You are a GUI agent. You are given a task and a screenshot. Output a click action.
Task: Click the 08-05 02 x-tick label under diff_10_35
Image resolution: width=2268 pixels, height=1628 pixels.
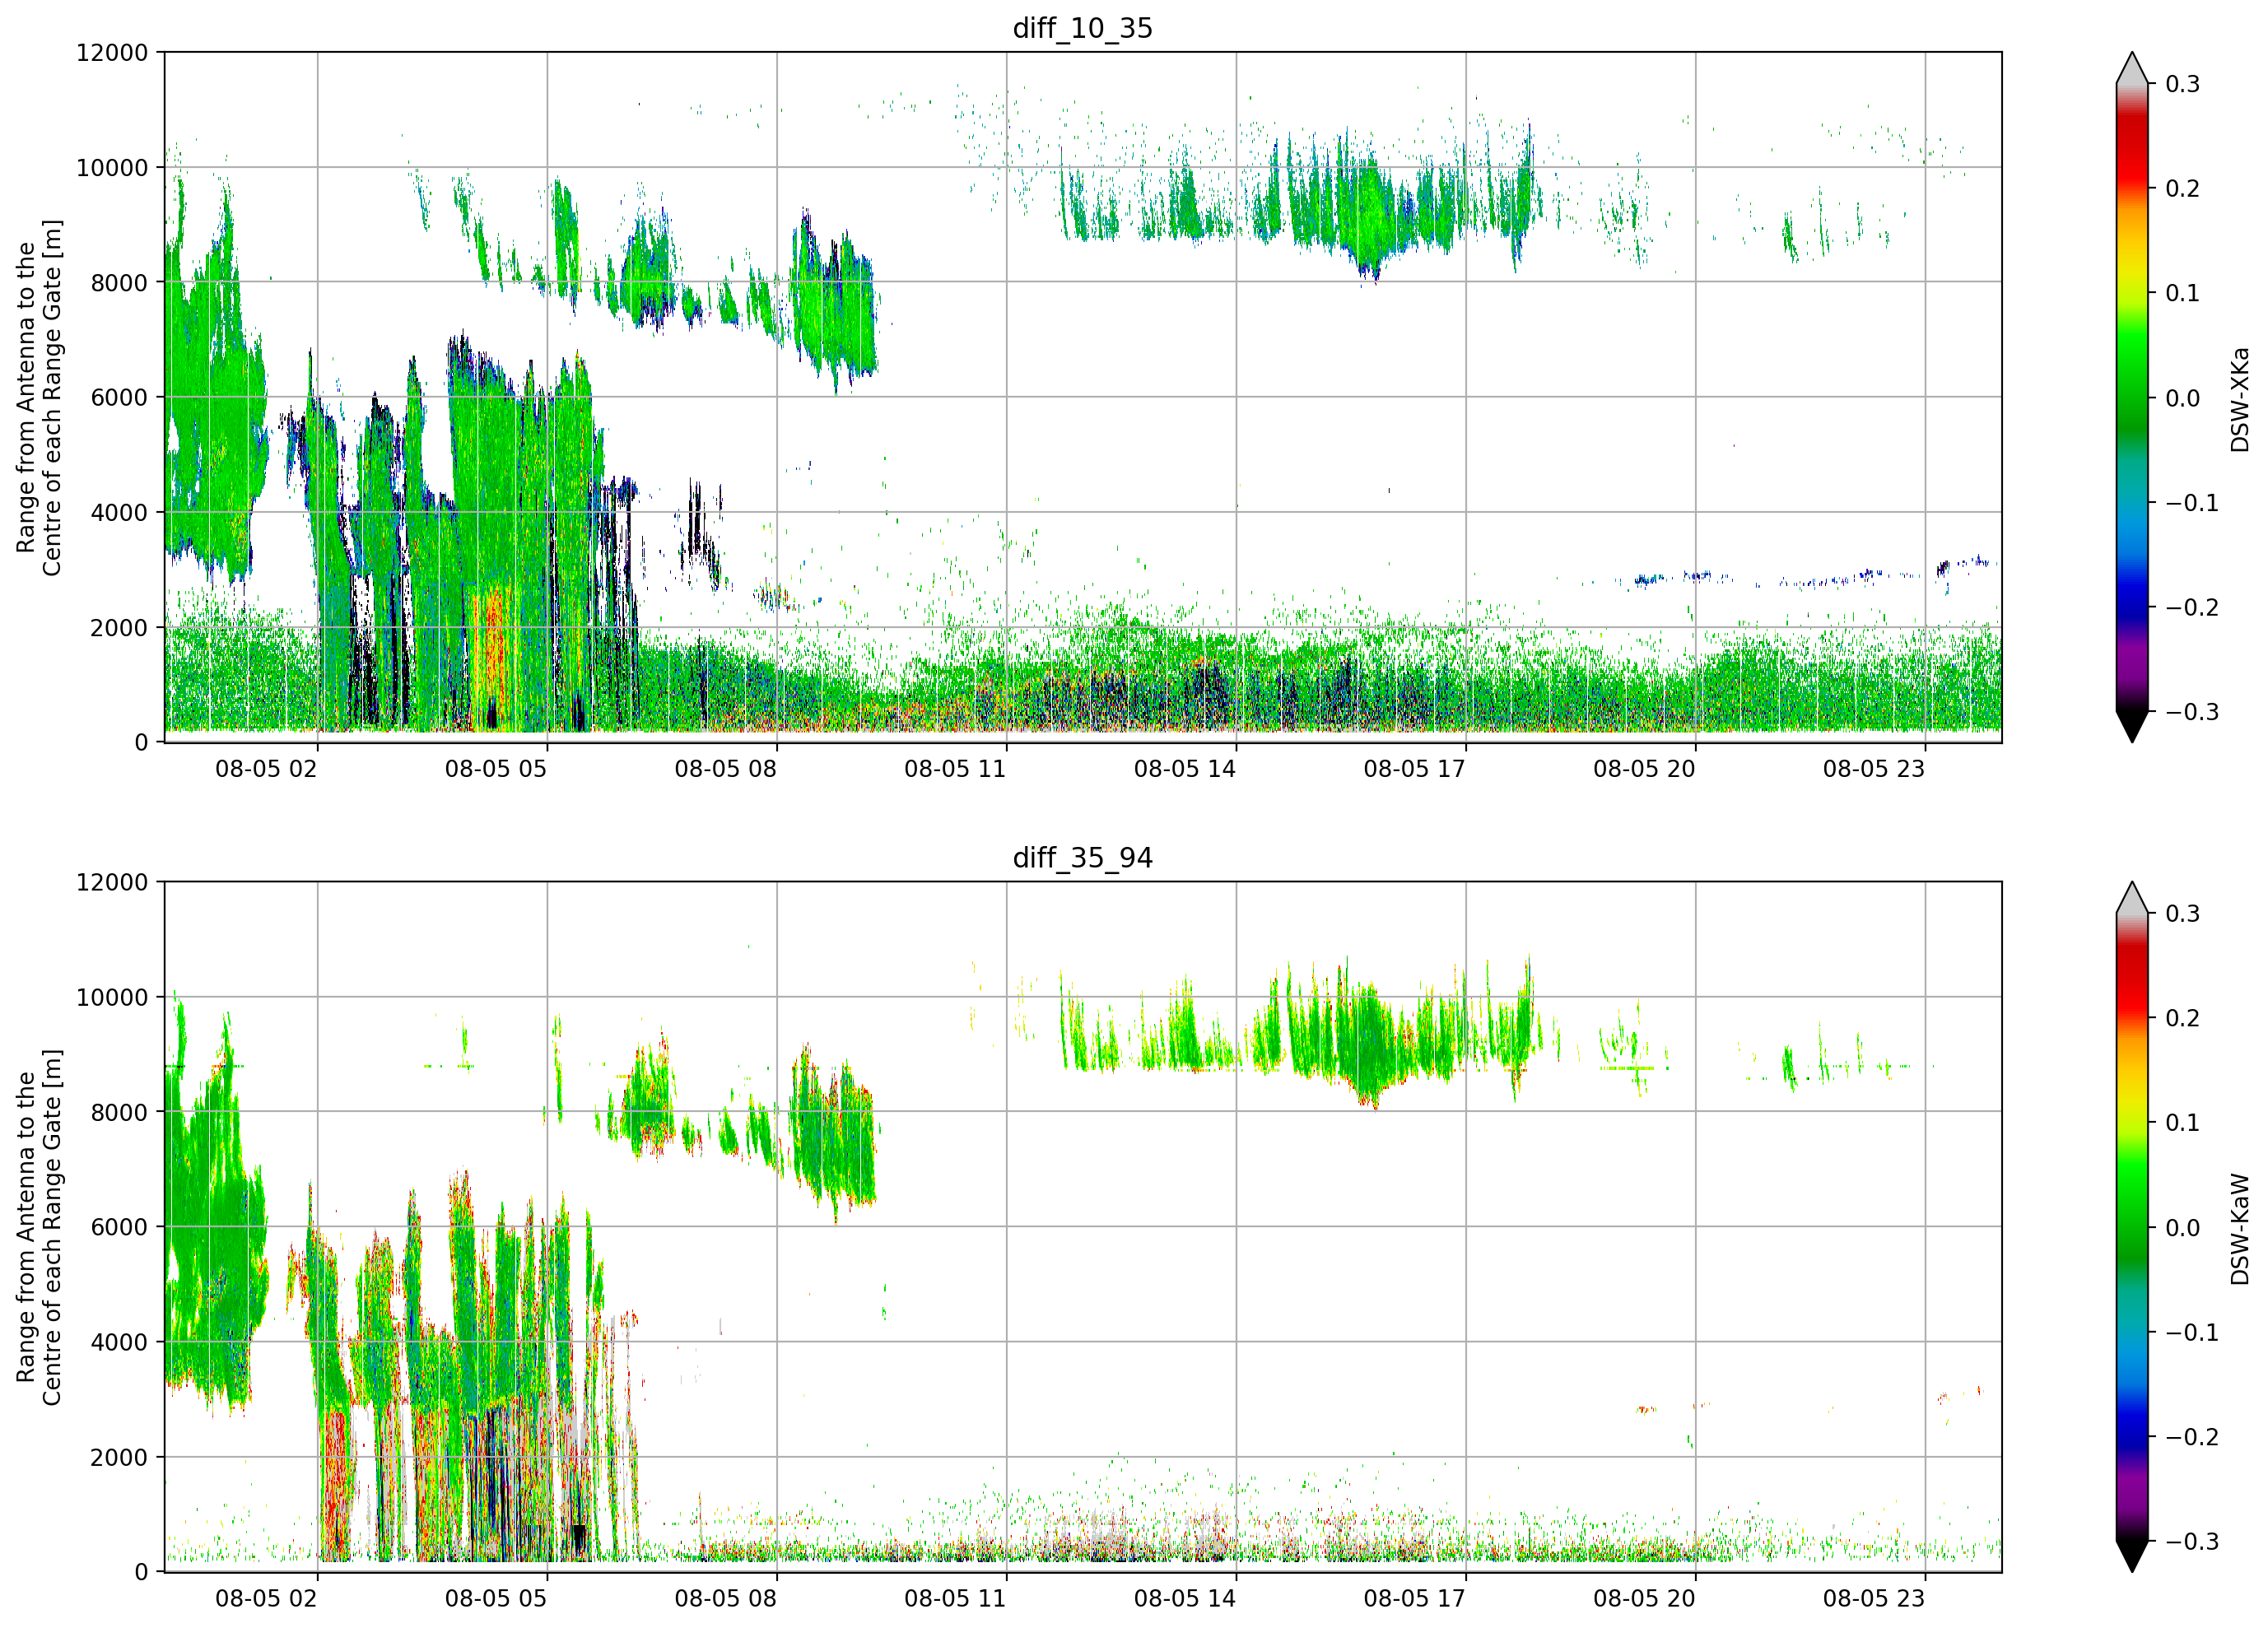[266, 769]
